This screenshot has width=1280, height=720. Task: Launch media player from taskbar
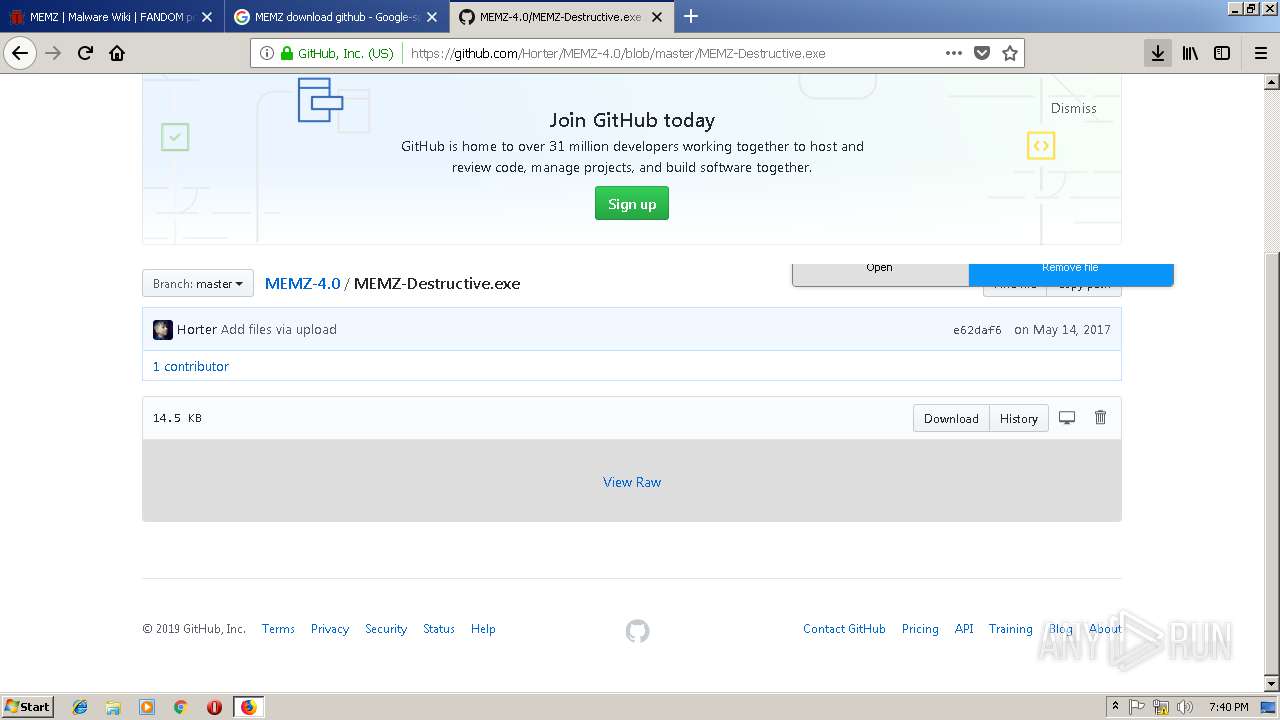(x=147, y=707)
